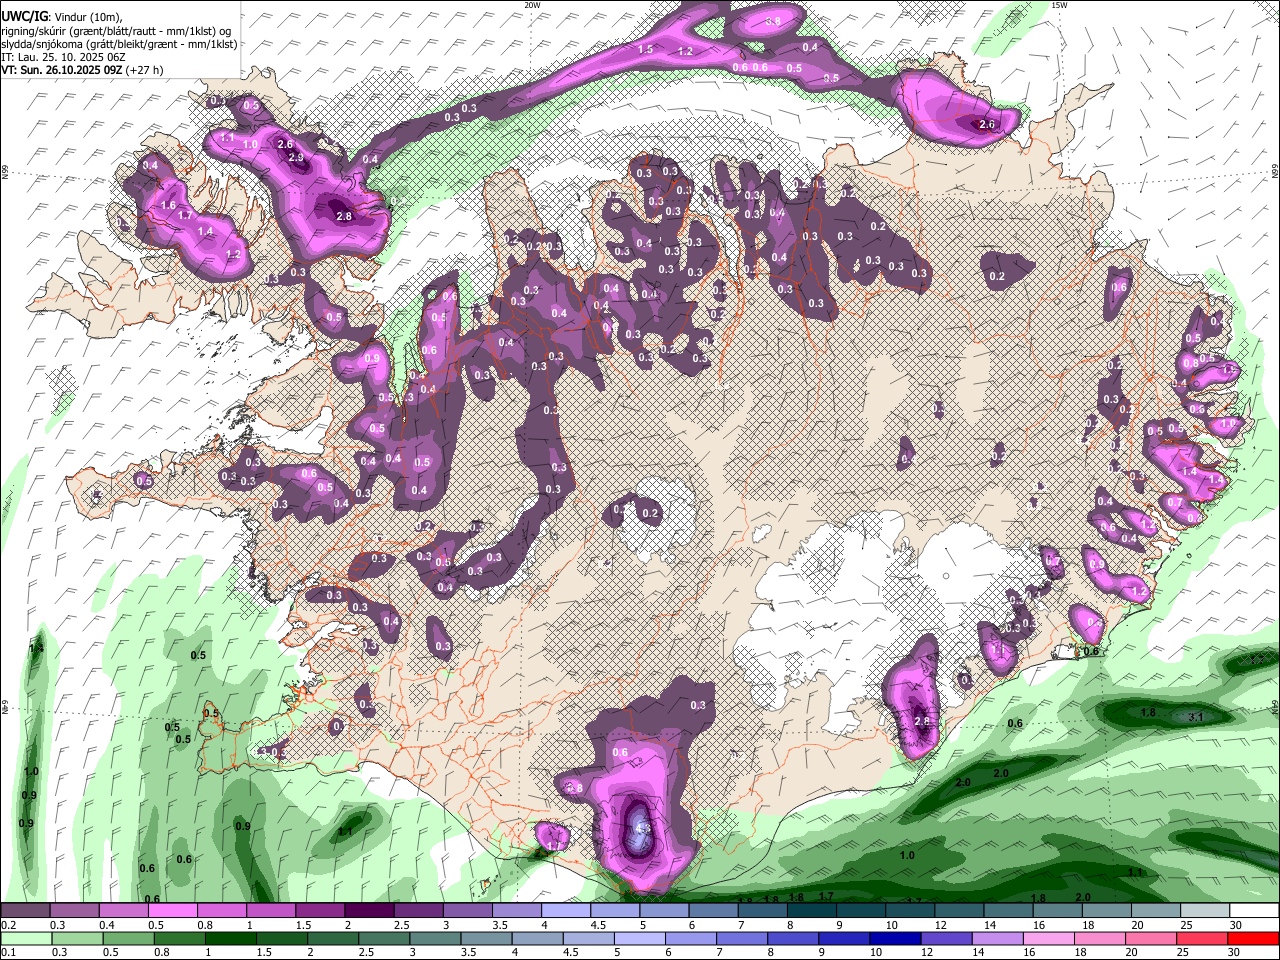Click the '0.2' label starting the top legend row
Viewport: 1280px width, 960px height.
(8, 925)
